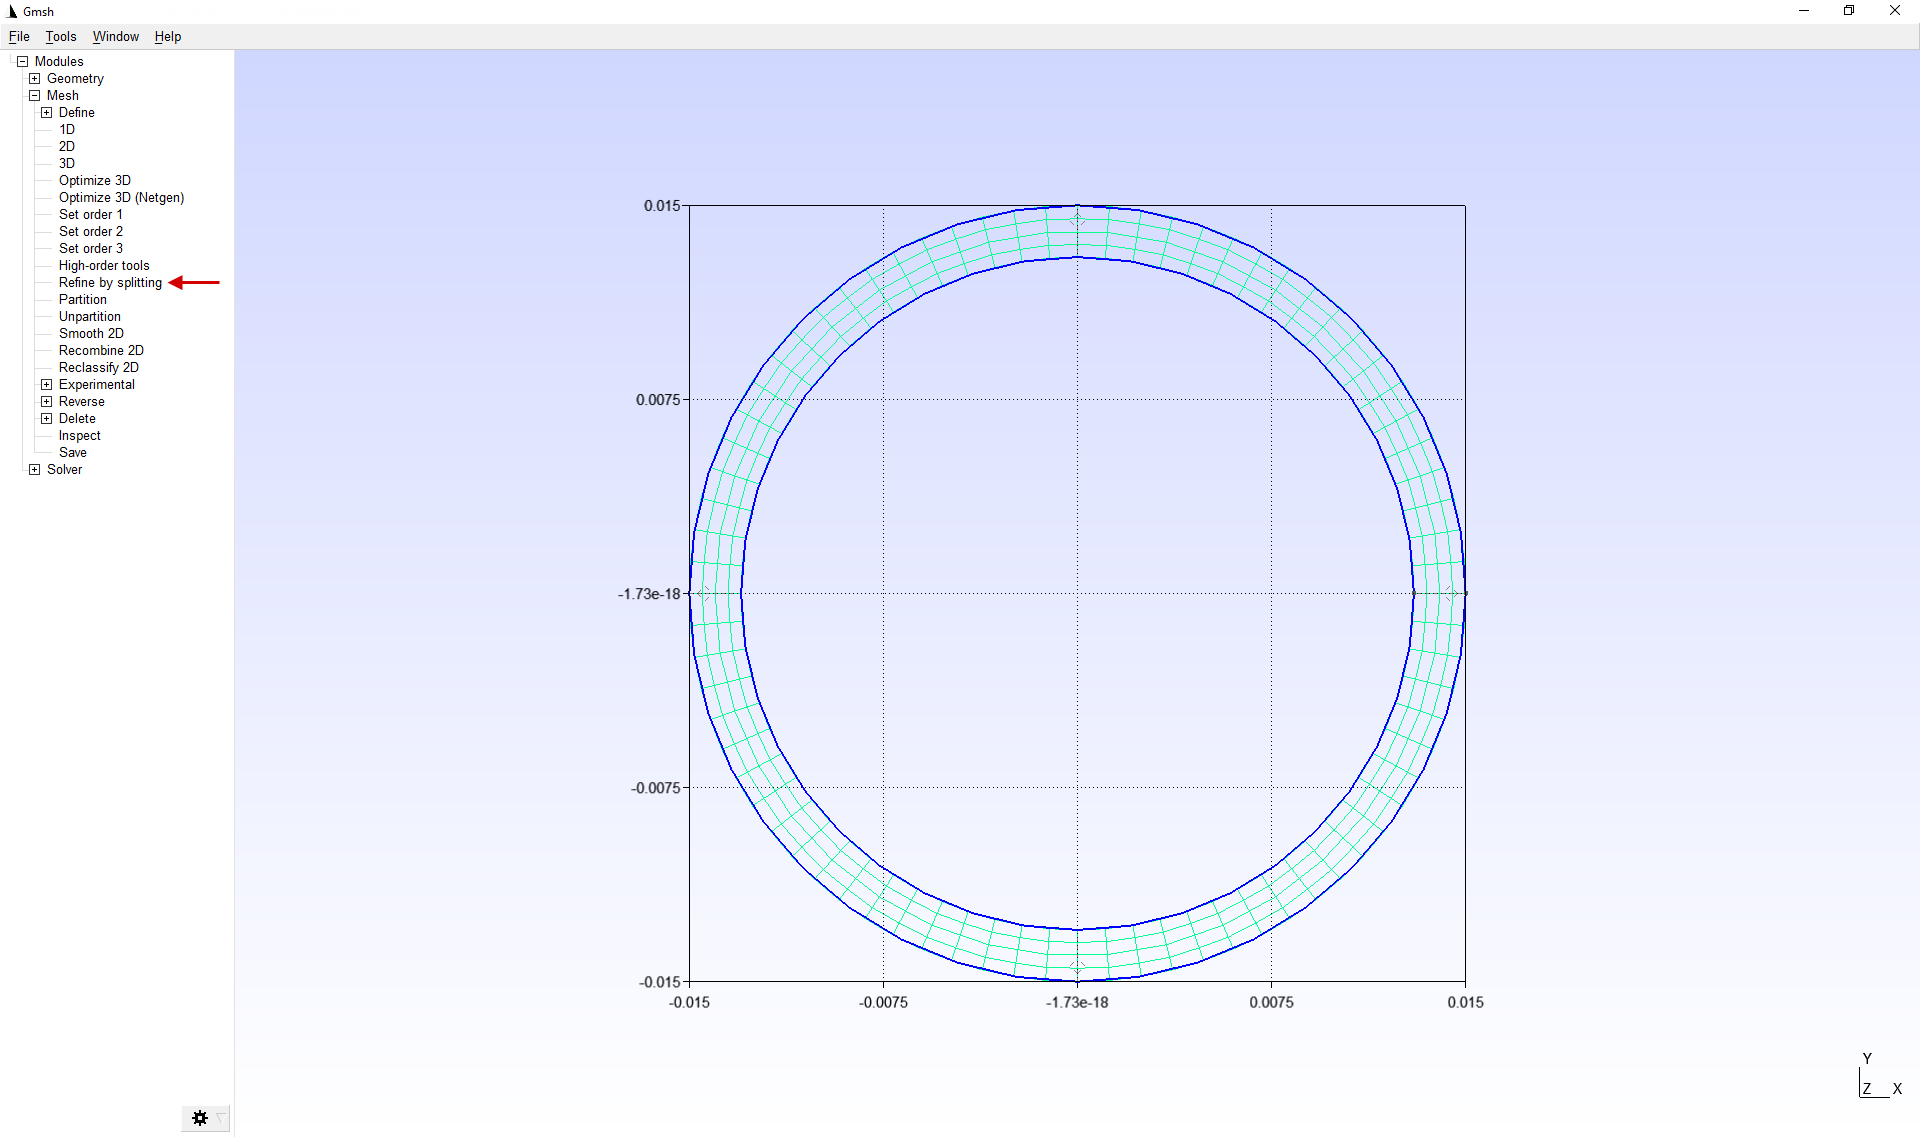The width and height of the screenshot is (1920, 1137).
Task: Open the Help menu
Action: [167, 36]
